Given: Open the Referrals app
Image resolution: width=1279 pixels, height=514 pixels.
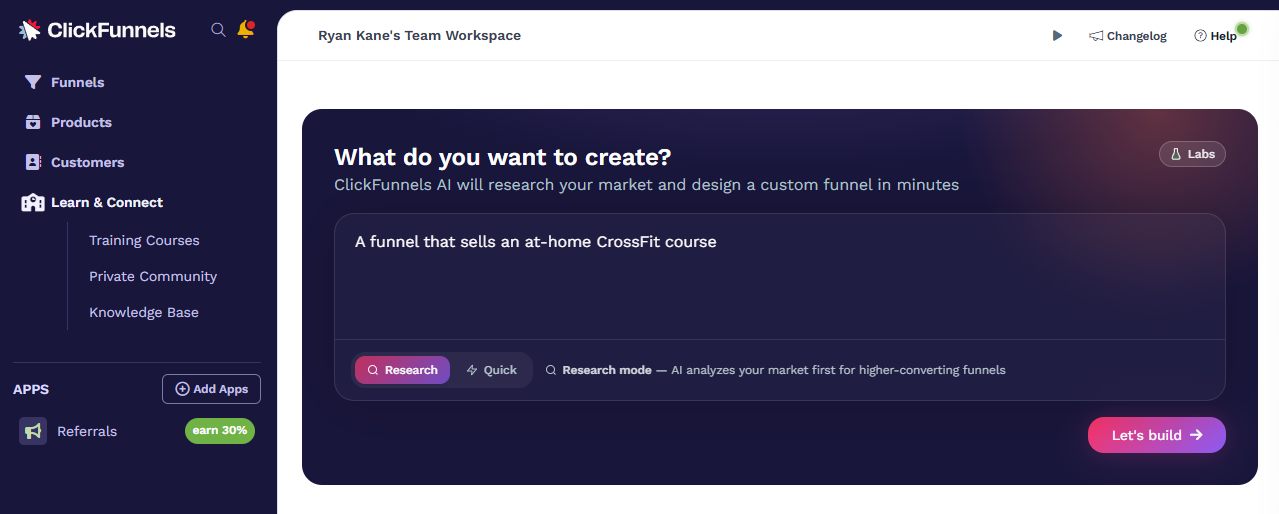Looking at the screenshot, I should tap(87, 431).
